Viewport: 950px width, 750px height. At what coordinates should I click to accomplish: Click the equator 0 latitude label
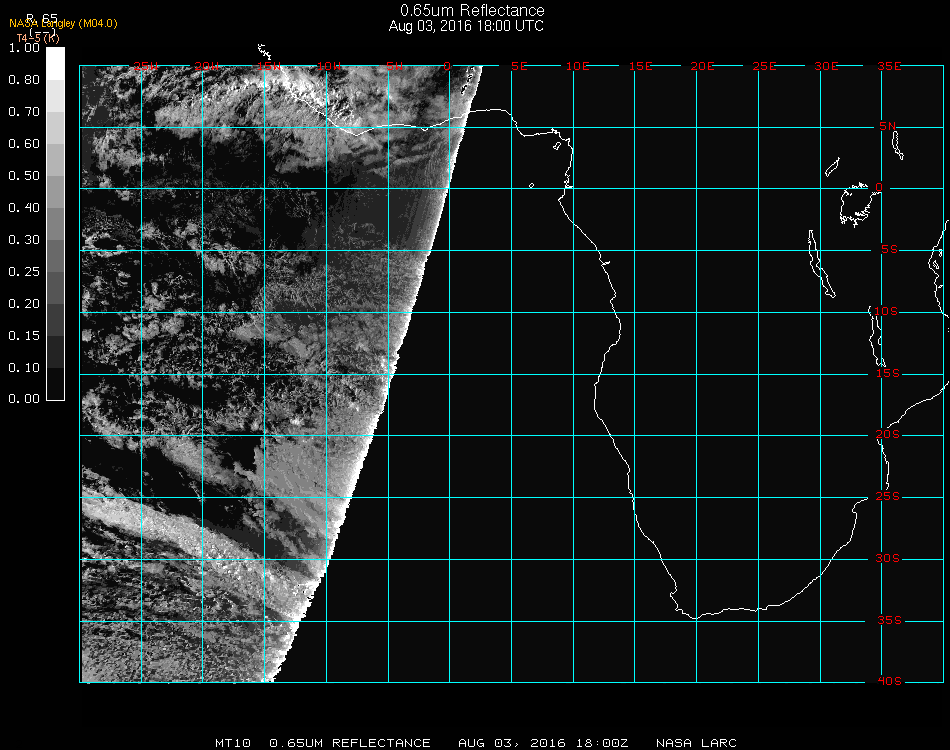879,188
